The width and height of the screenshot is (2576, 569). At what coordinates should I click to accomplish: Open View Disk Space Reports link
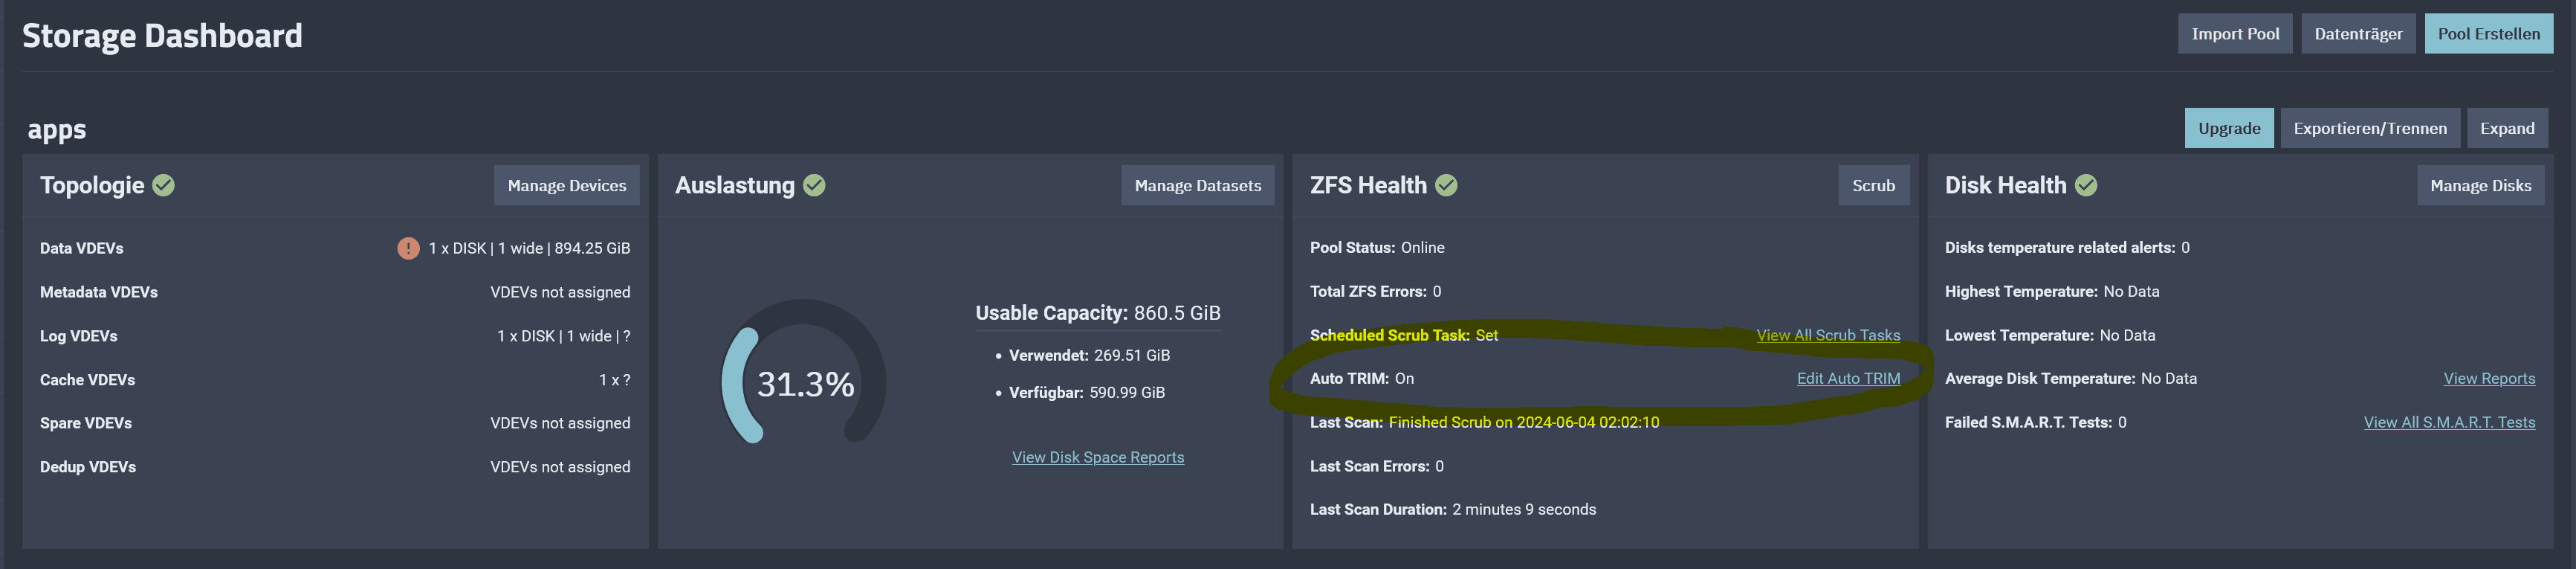pos(1097,457)
